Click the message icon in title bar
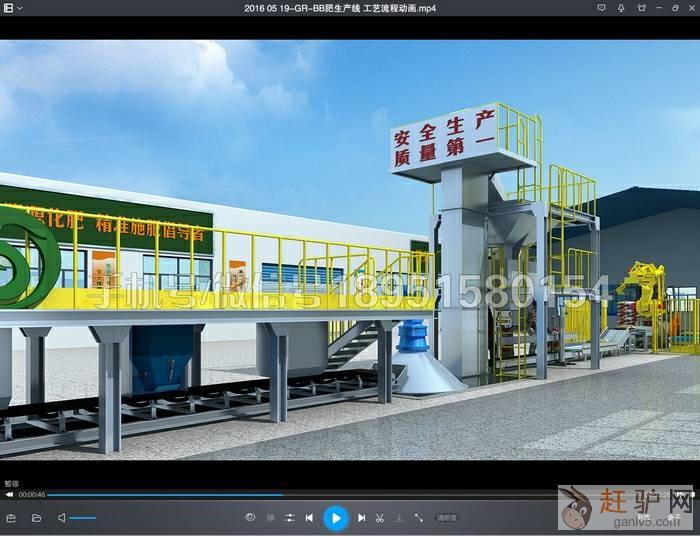700x536 pixels. coord(602,8)
